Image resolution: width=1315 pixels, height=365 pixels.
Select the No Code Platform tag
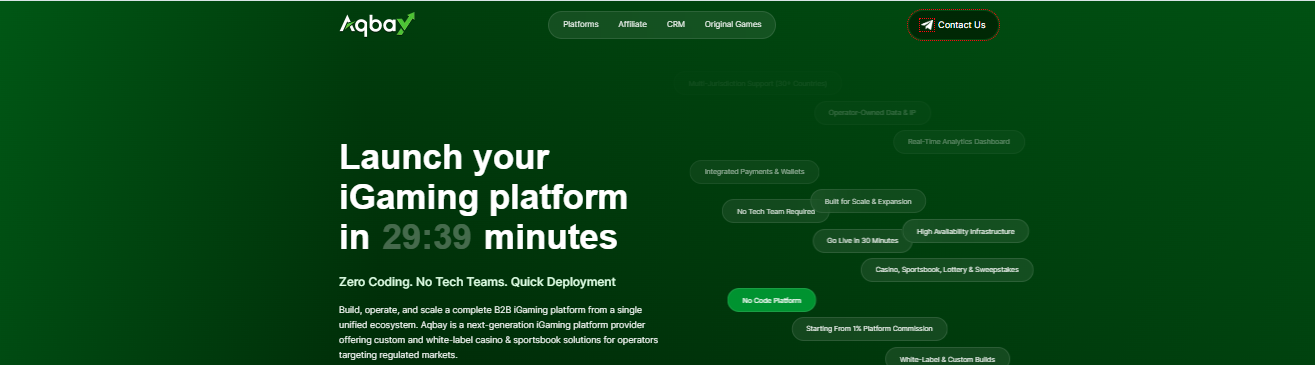[772, 300]
